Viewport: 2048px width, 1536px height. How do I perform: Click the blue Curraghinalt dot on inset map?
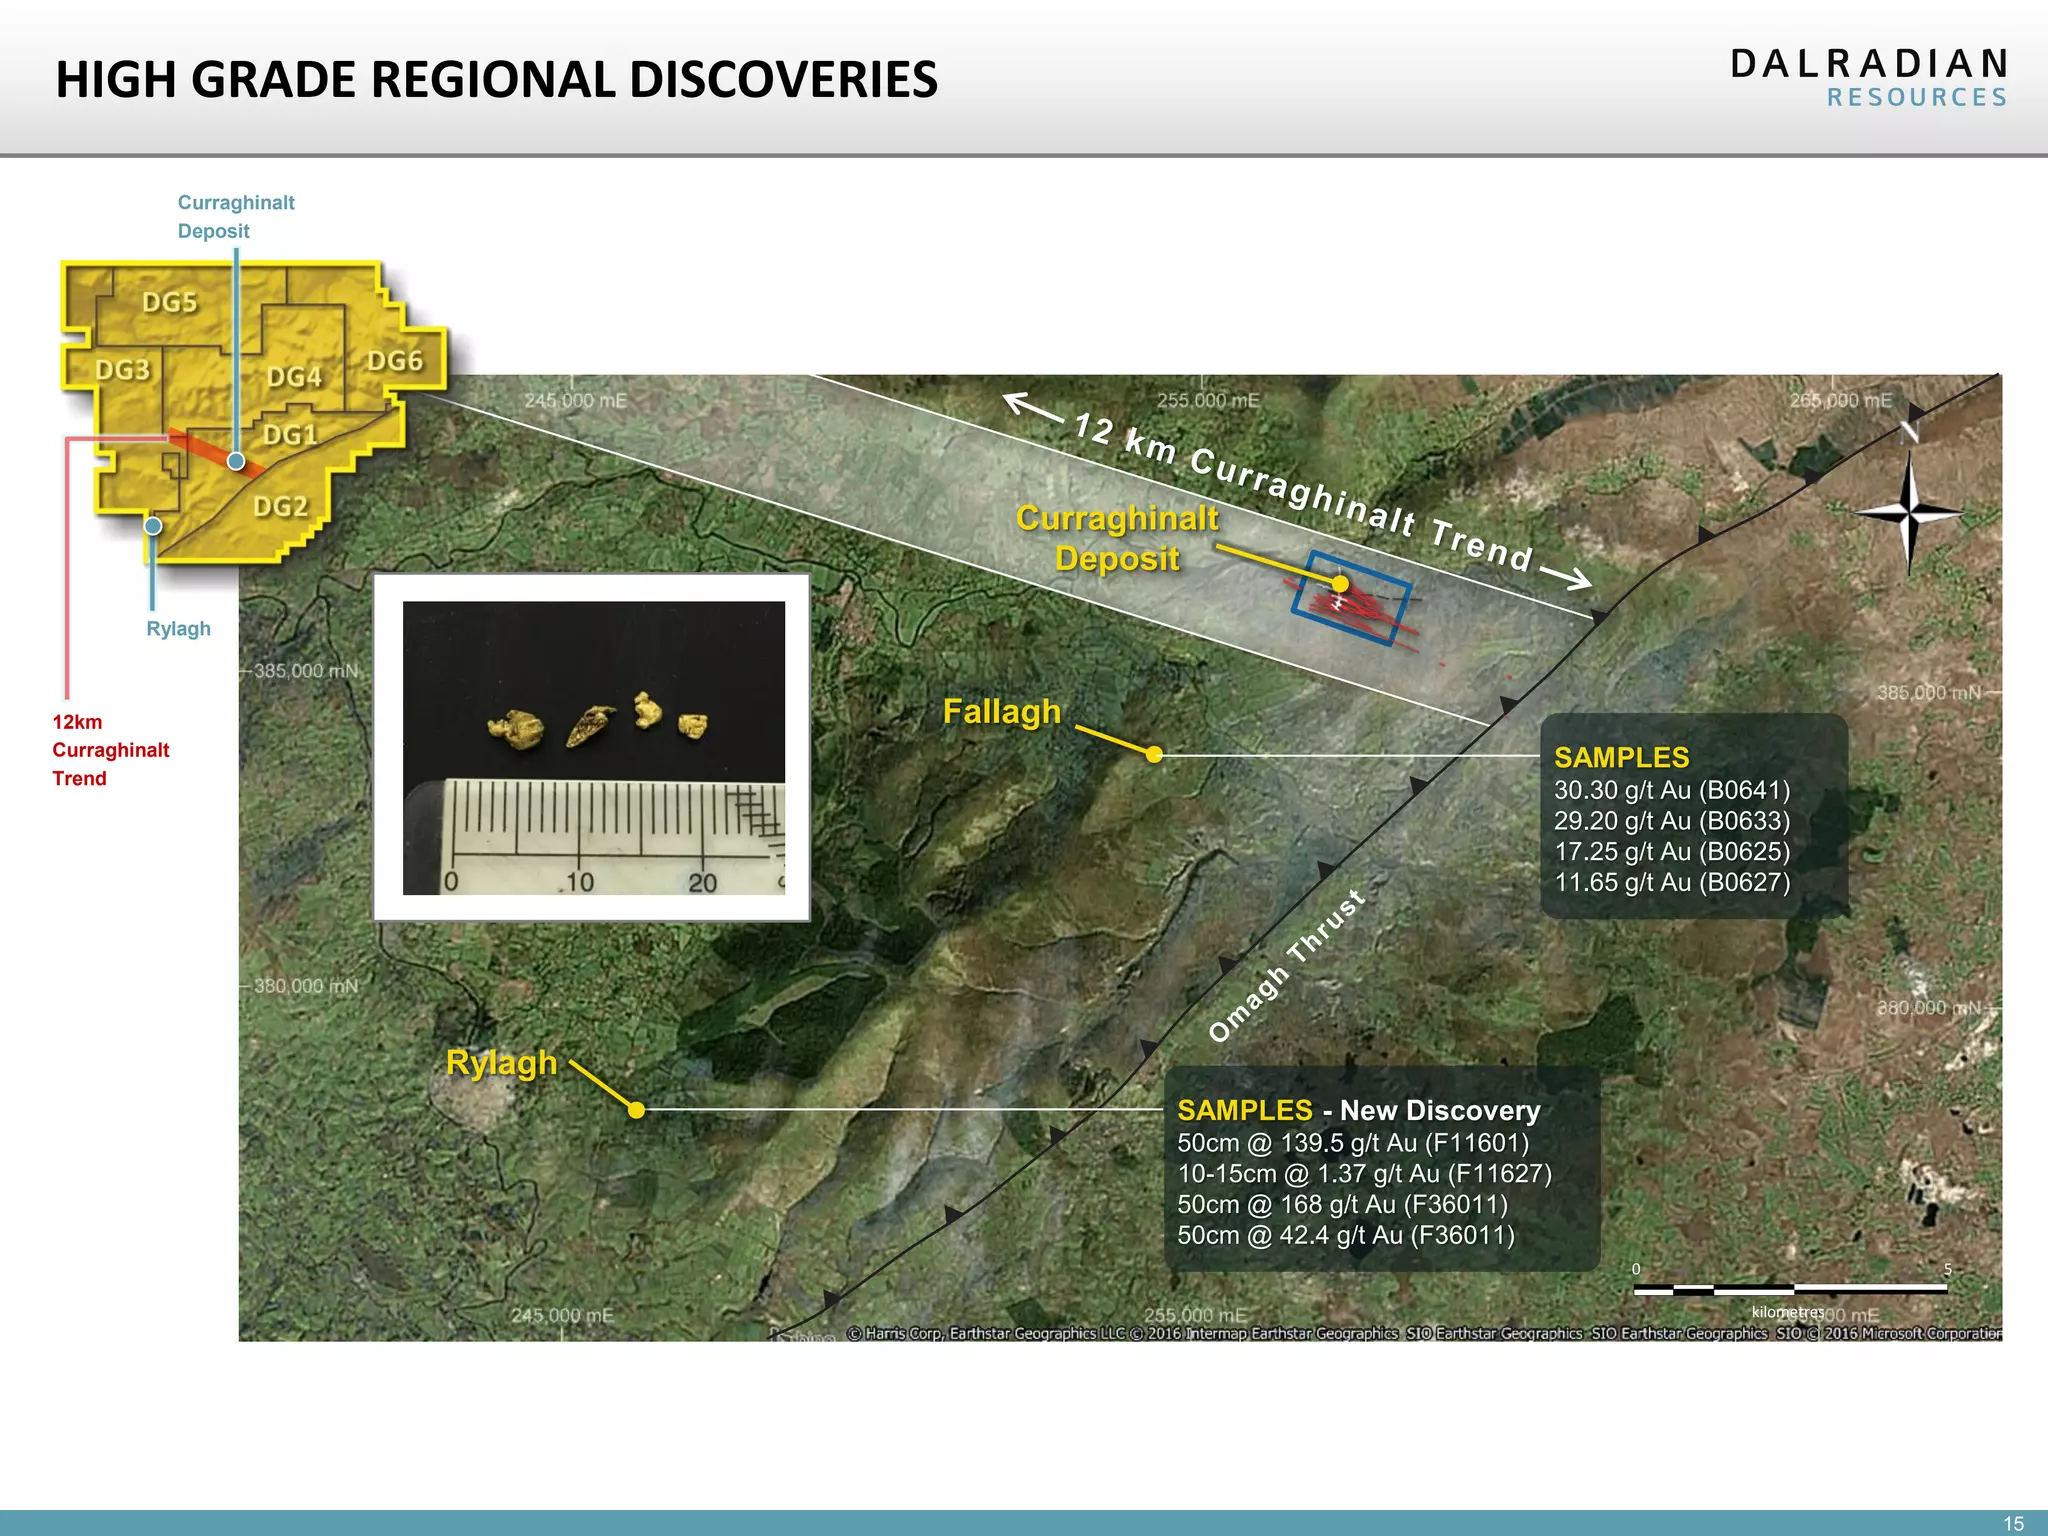236,461
